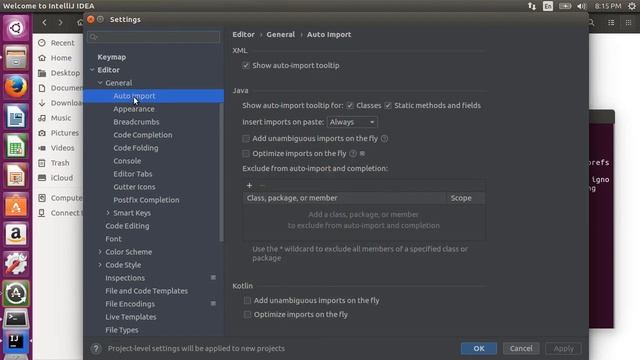Open LibreOffice Writer from the dock
This screenshot has width=640, height=360.
pyautogui.click(x=16, y=117)
